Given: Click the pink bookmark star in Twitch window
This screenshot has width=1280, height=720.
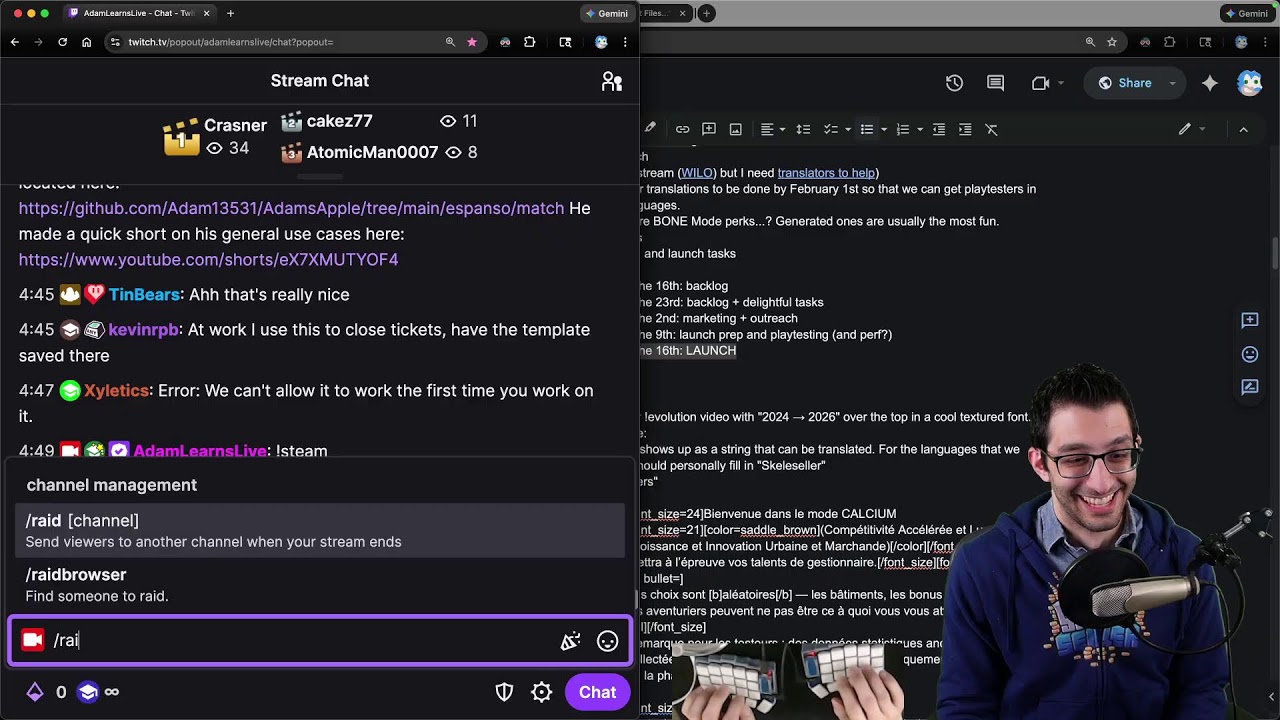Looking at the screenshot, I should pyautogui.click(x=472, y=42).
